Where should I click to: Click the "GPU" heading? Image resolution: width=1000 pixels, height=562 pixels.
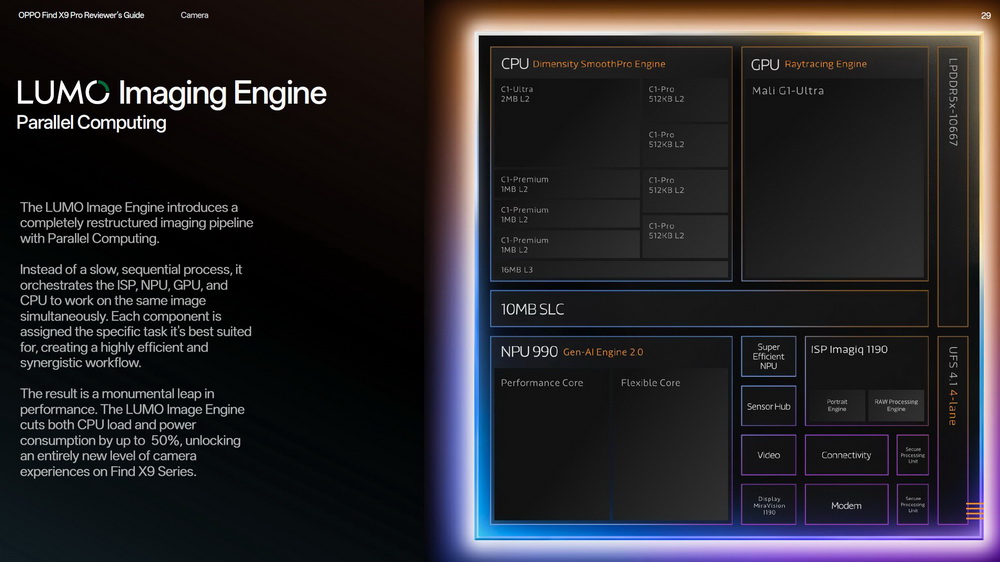click(765, 64)
